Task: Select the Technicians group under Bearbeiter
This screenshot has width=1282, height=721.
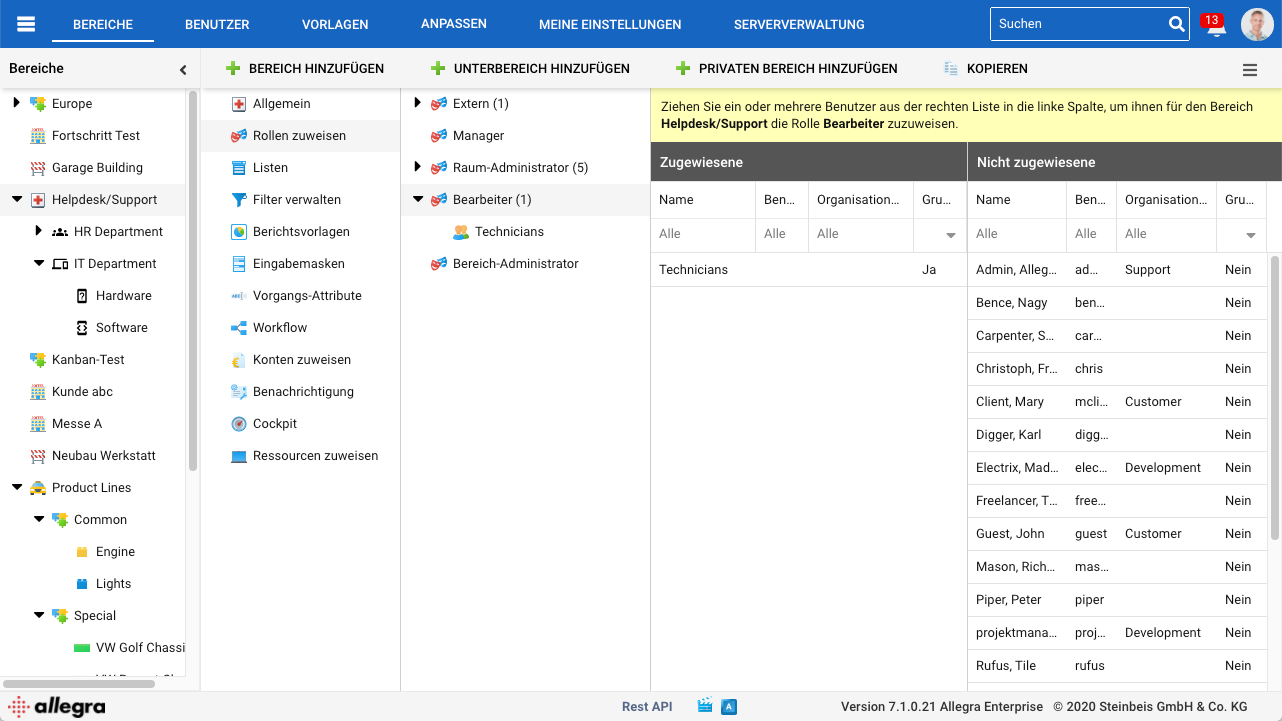Action: 509,232
